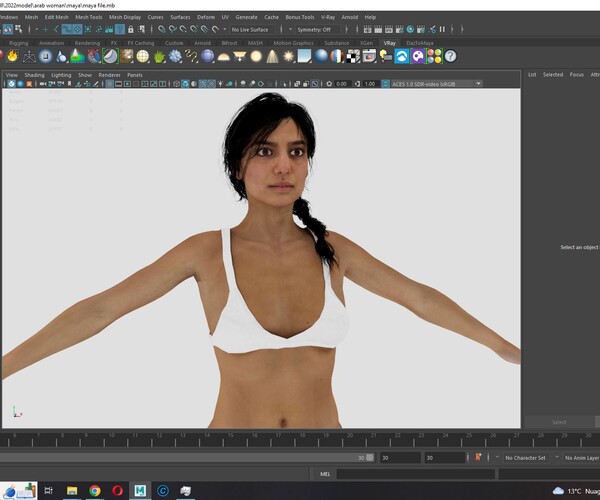Open the help question mark shelf icon
This screenshot has width=600, height=500.
pos(451,56)
